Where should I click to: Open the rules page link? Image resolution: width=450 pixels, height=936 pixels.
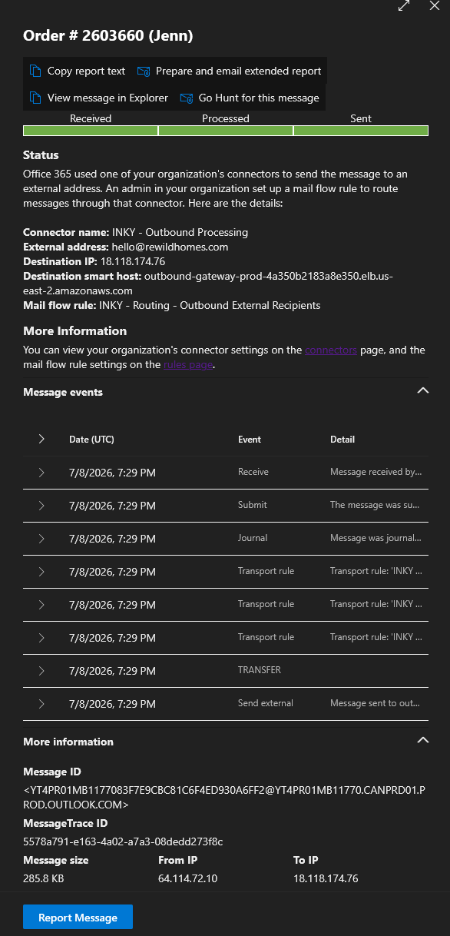coord(187,364)
